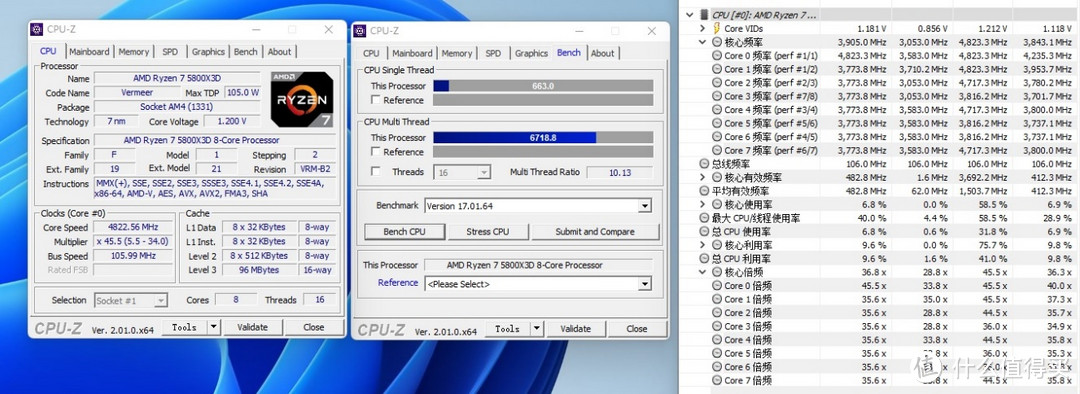Click the single thread score bar showing 663.0
The width and height of the screenshot is (1080, 394).
click(543, 86)
